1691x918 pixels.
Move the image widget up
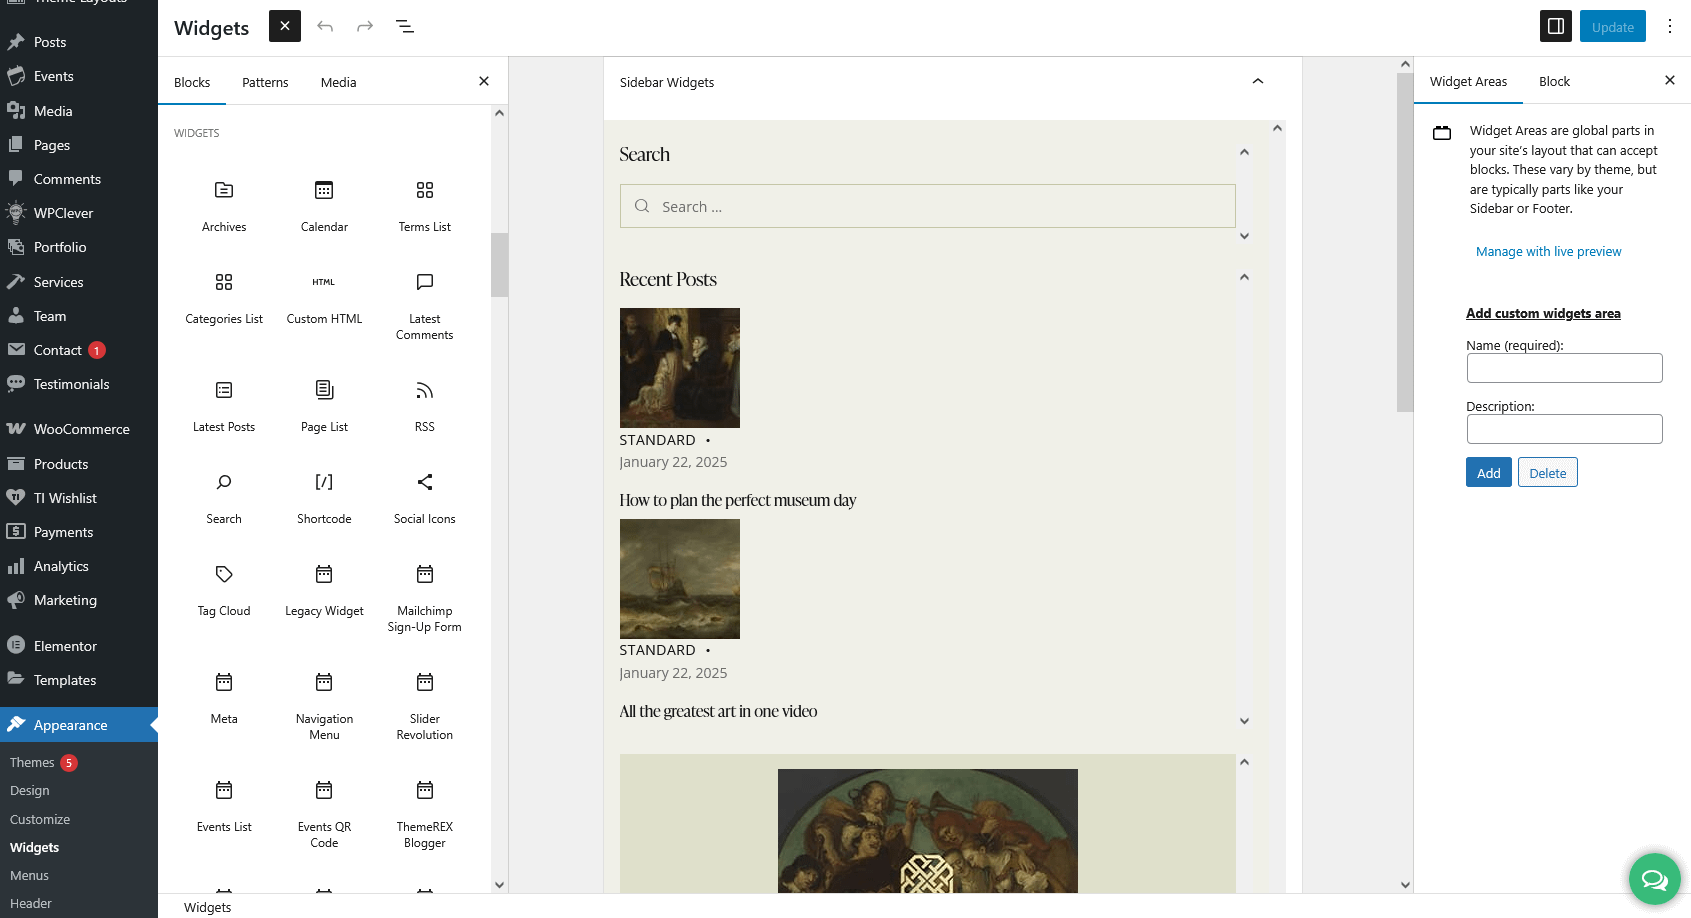point(1244,763)
